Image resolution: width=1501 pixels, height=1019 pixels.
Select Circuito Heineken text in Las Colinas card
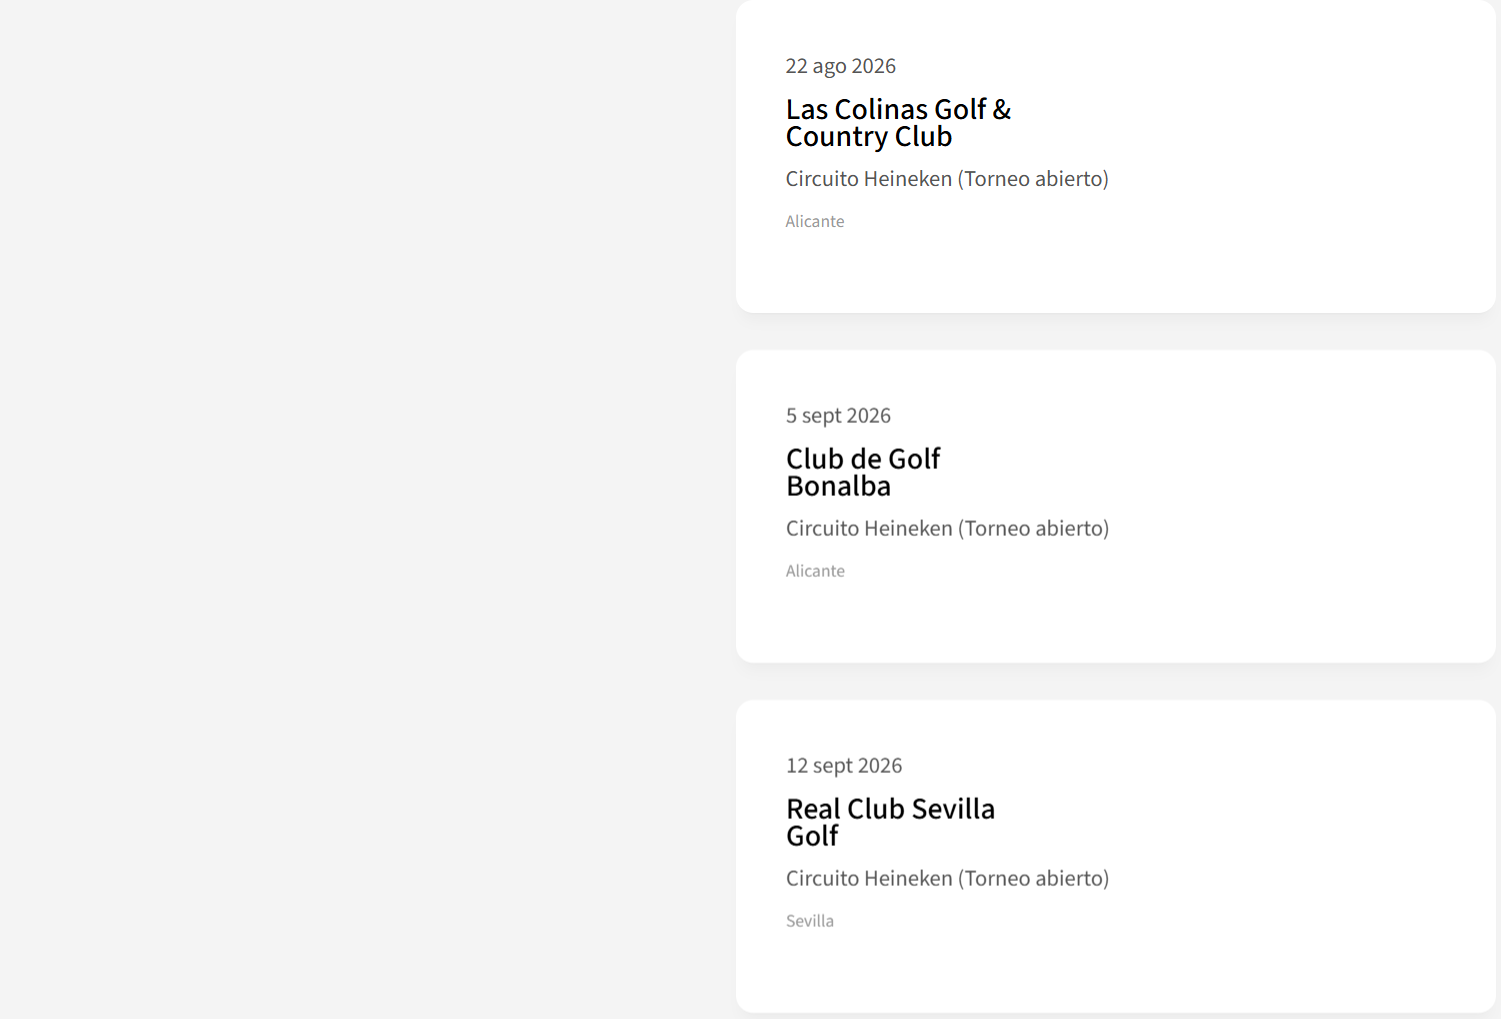(868, 179)
